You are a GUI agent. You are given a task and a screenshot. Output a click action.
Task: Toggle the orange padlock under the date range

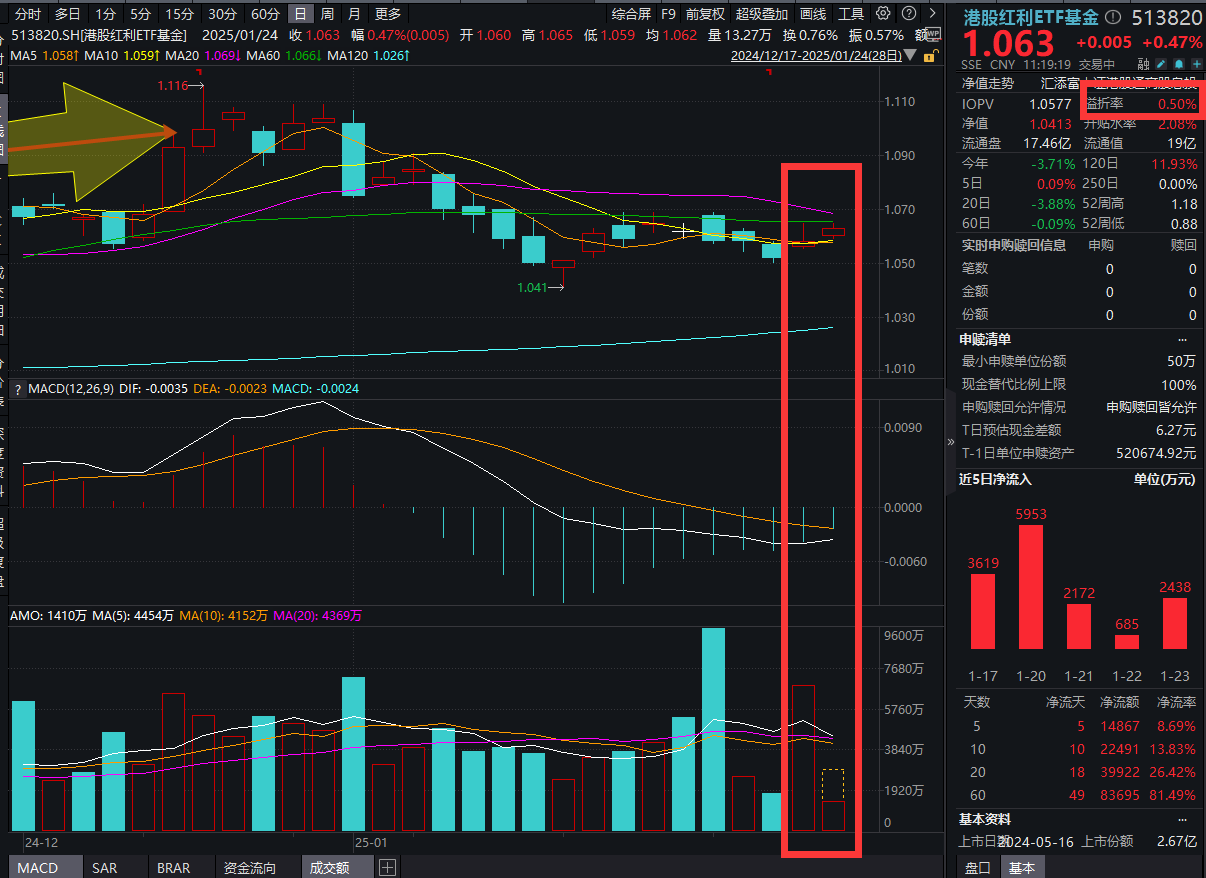[929, 56]
